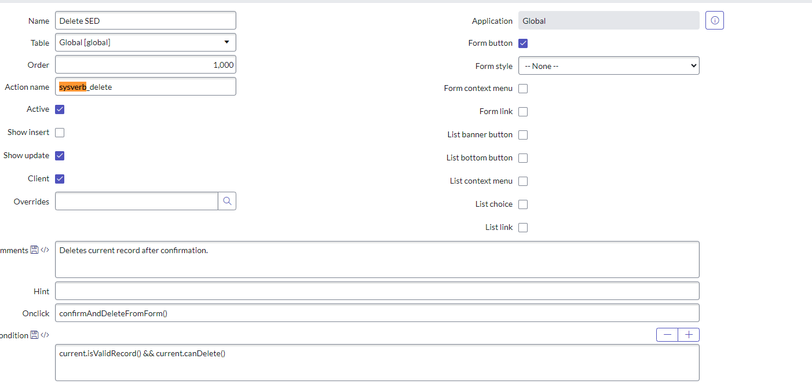Check the Form link checkbox
Screen dimensions: 812x384
pos(523,112)
